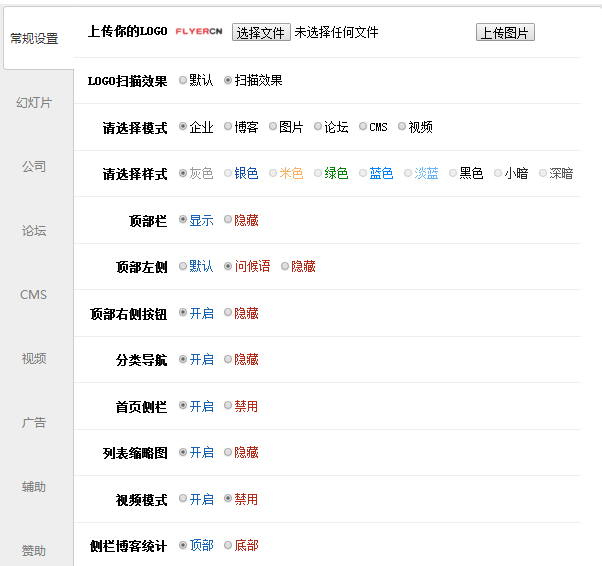
Task: Switch to the 公司 tab
Action: (x=35, y=167)
